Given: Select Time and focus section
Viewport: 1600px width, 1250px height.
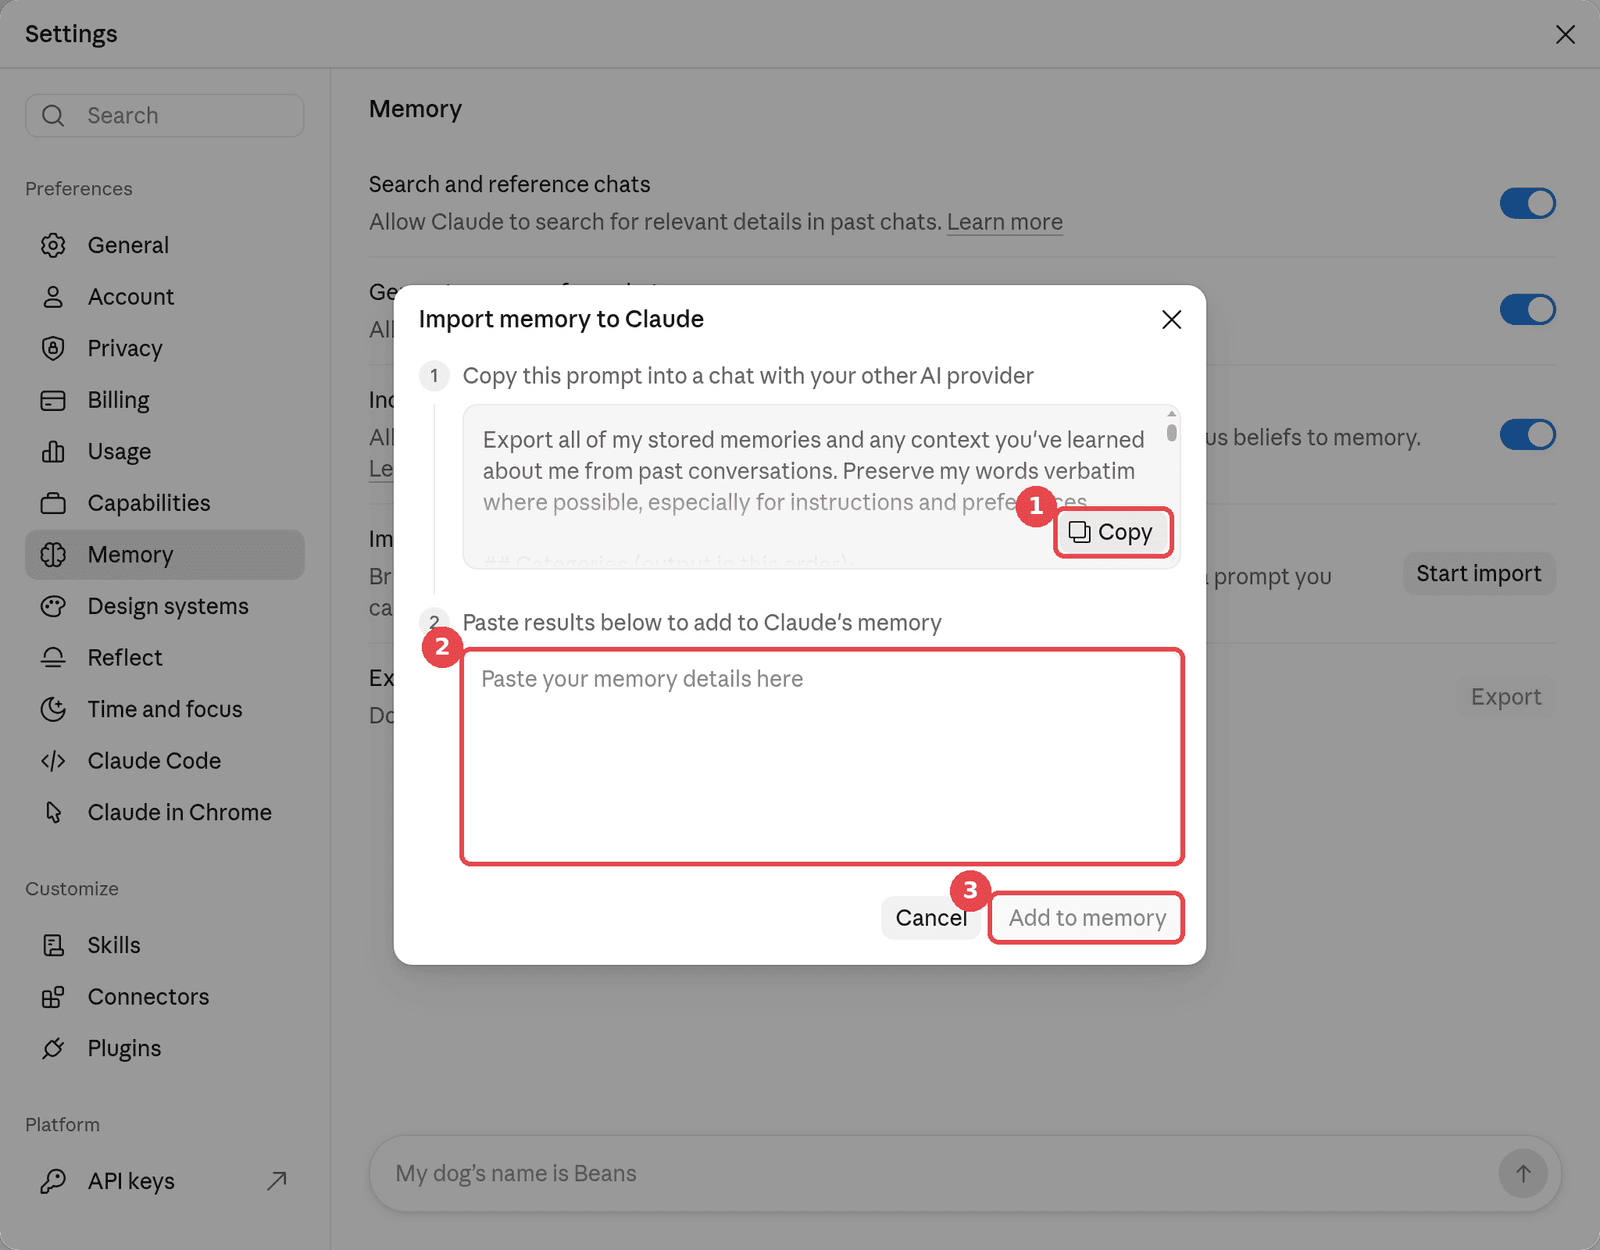Looking at the screenshot, I should point(165,709).
